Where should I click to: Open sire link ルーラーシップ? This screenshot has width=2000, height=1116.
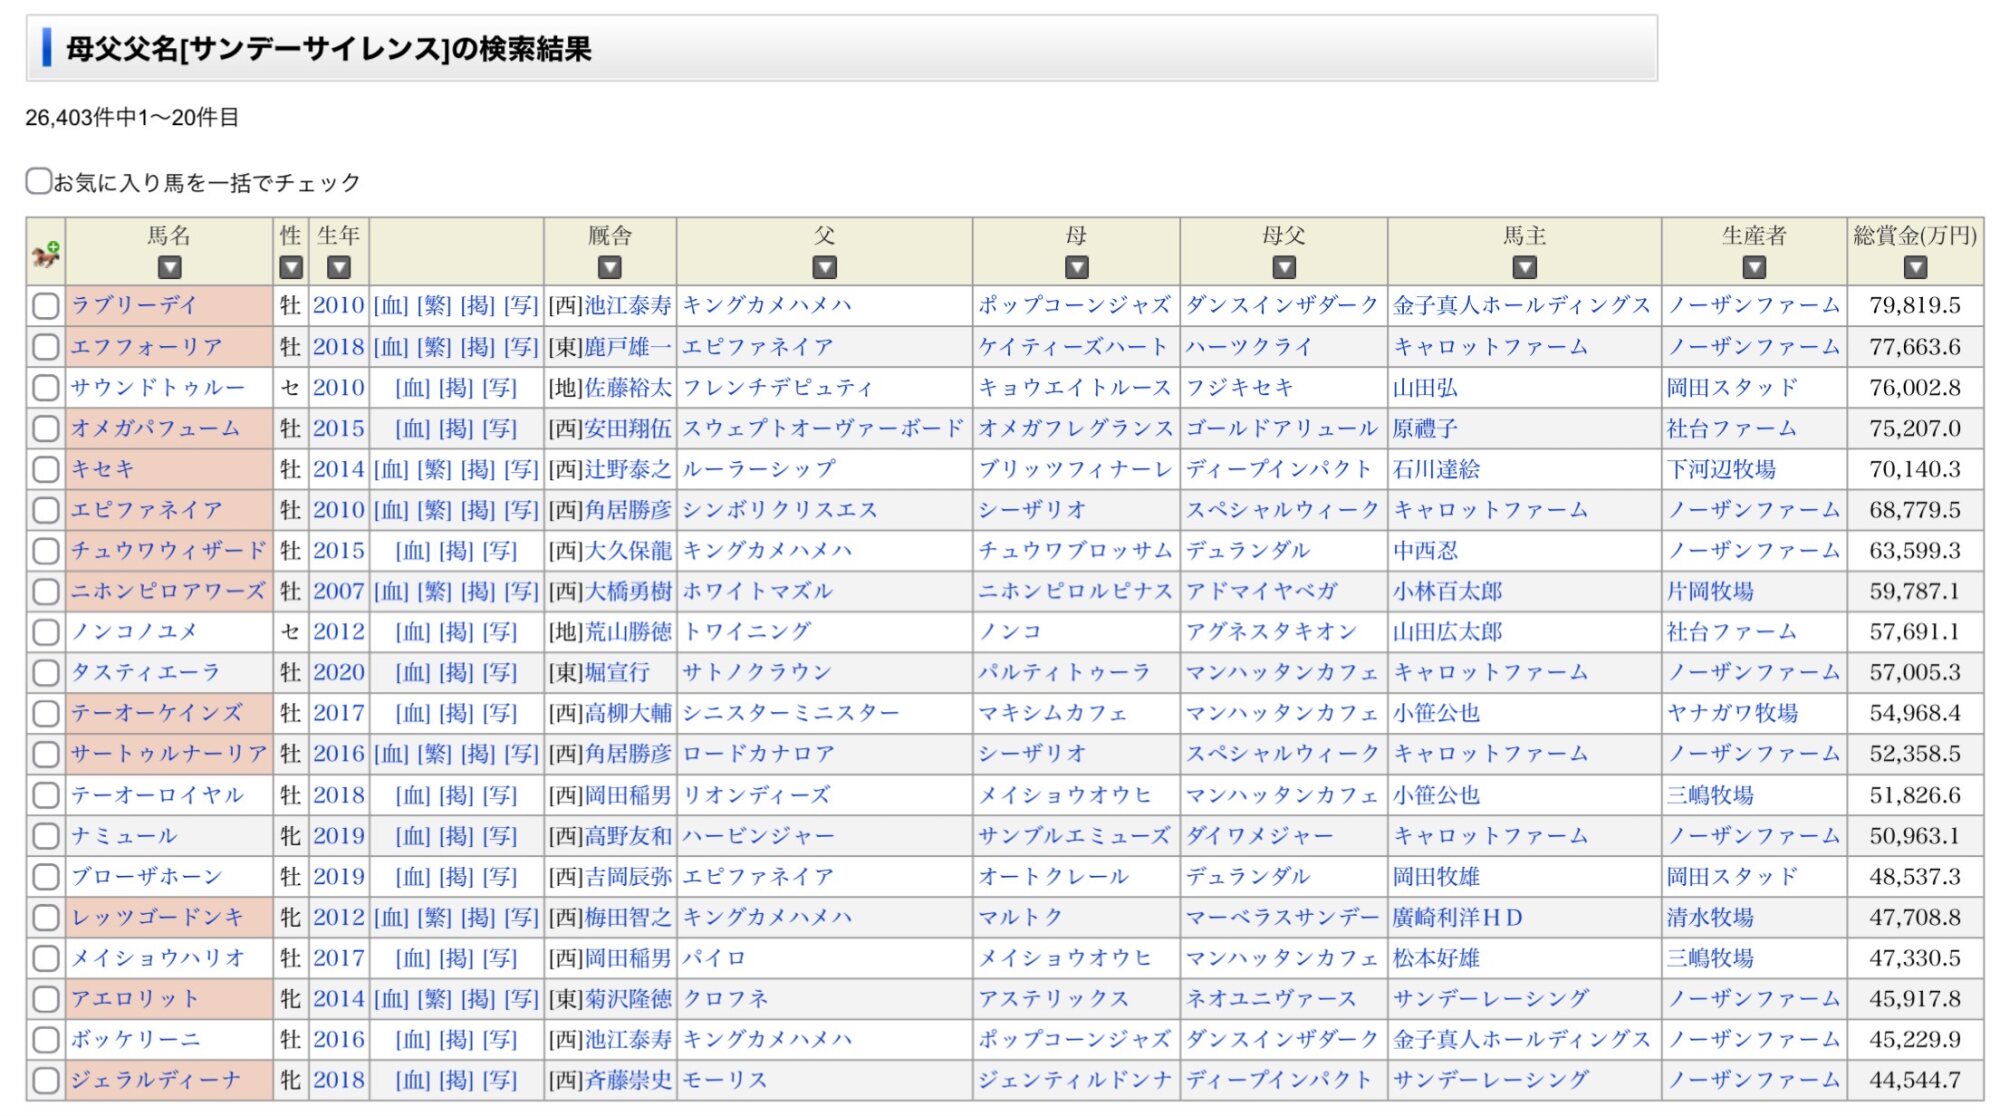tap(758, 469)
